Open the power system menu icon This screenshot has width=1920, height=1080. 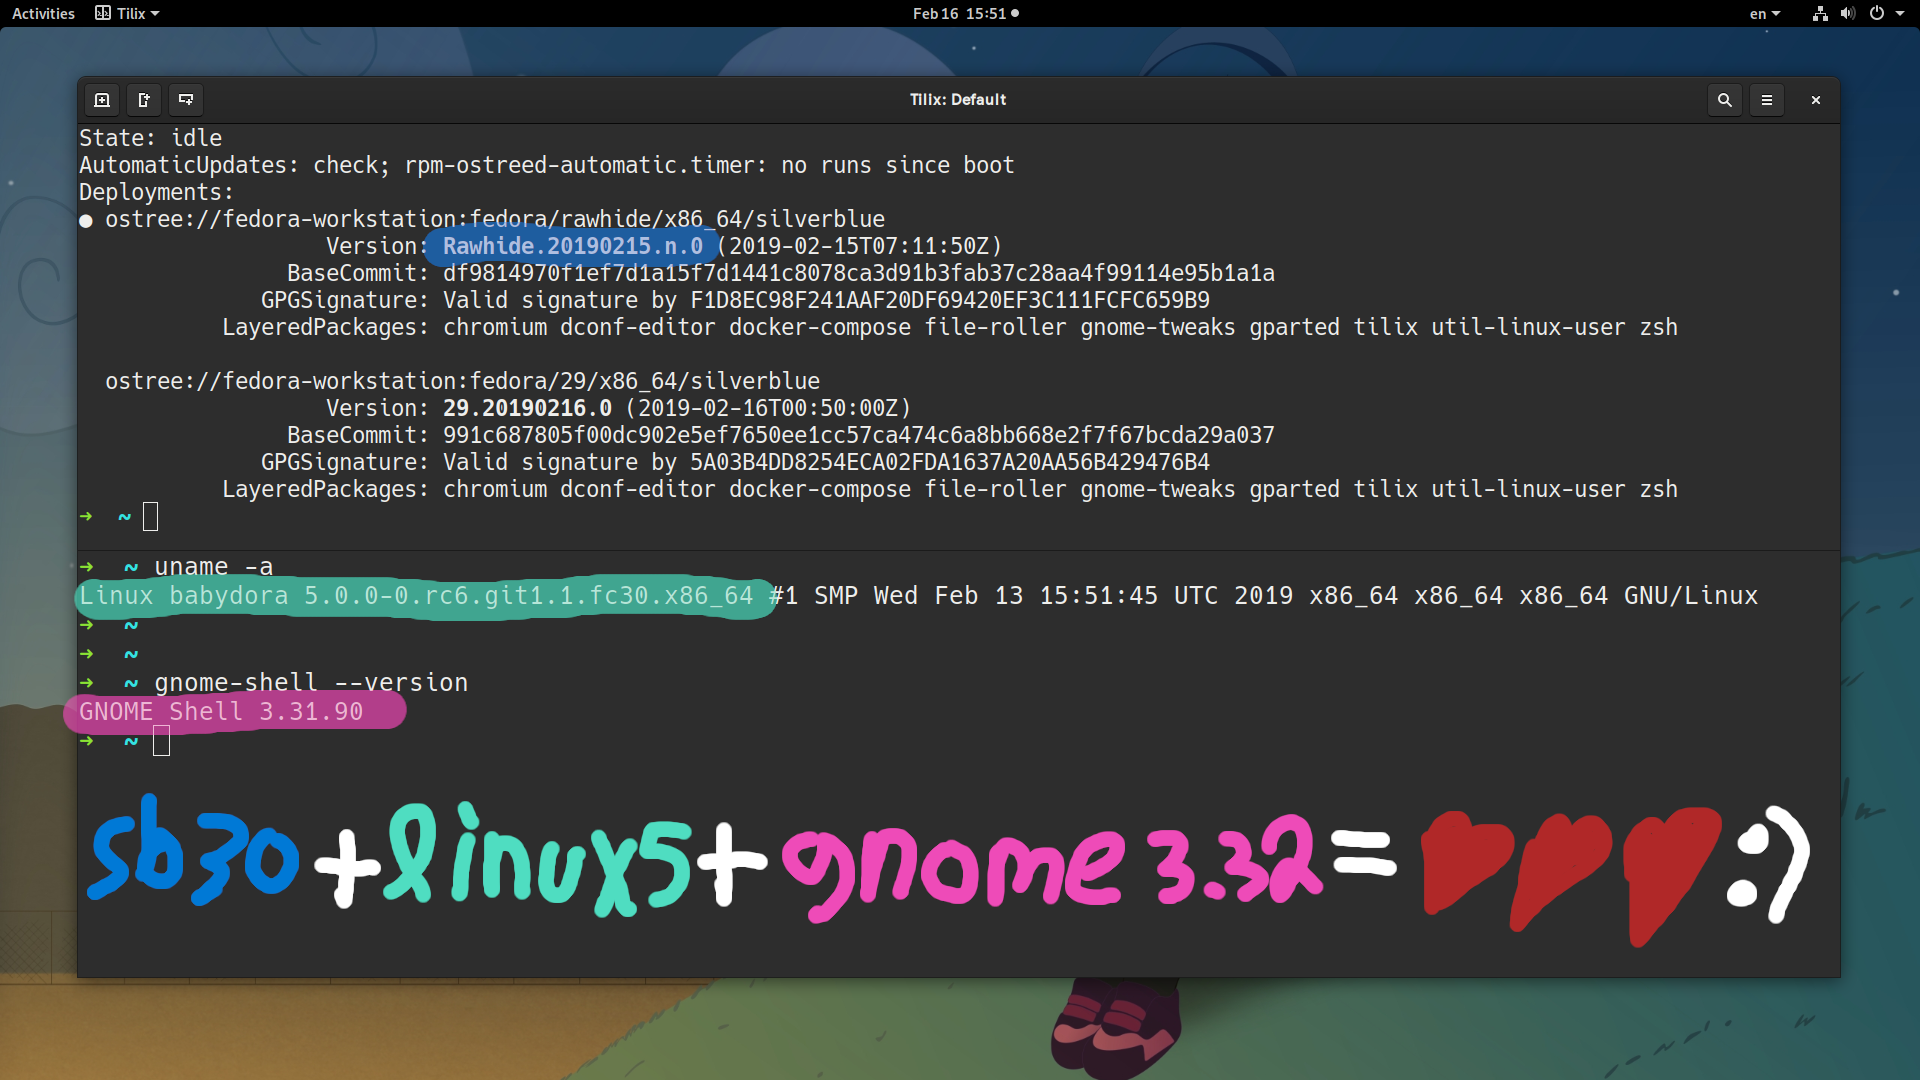1876,13
